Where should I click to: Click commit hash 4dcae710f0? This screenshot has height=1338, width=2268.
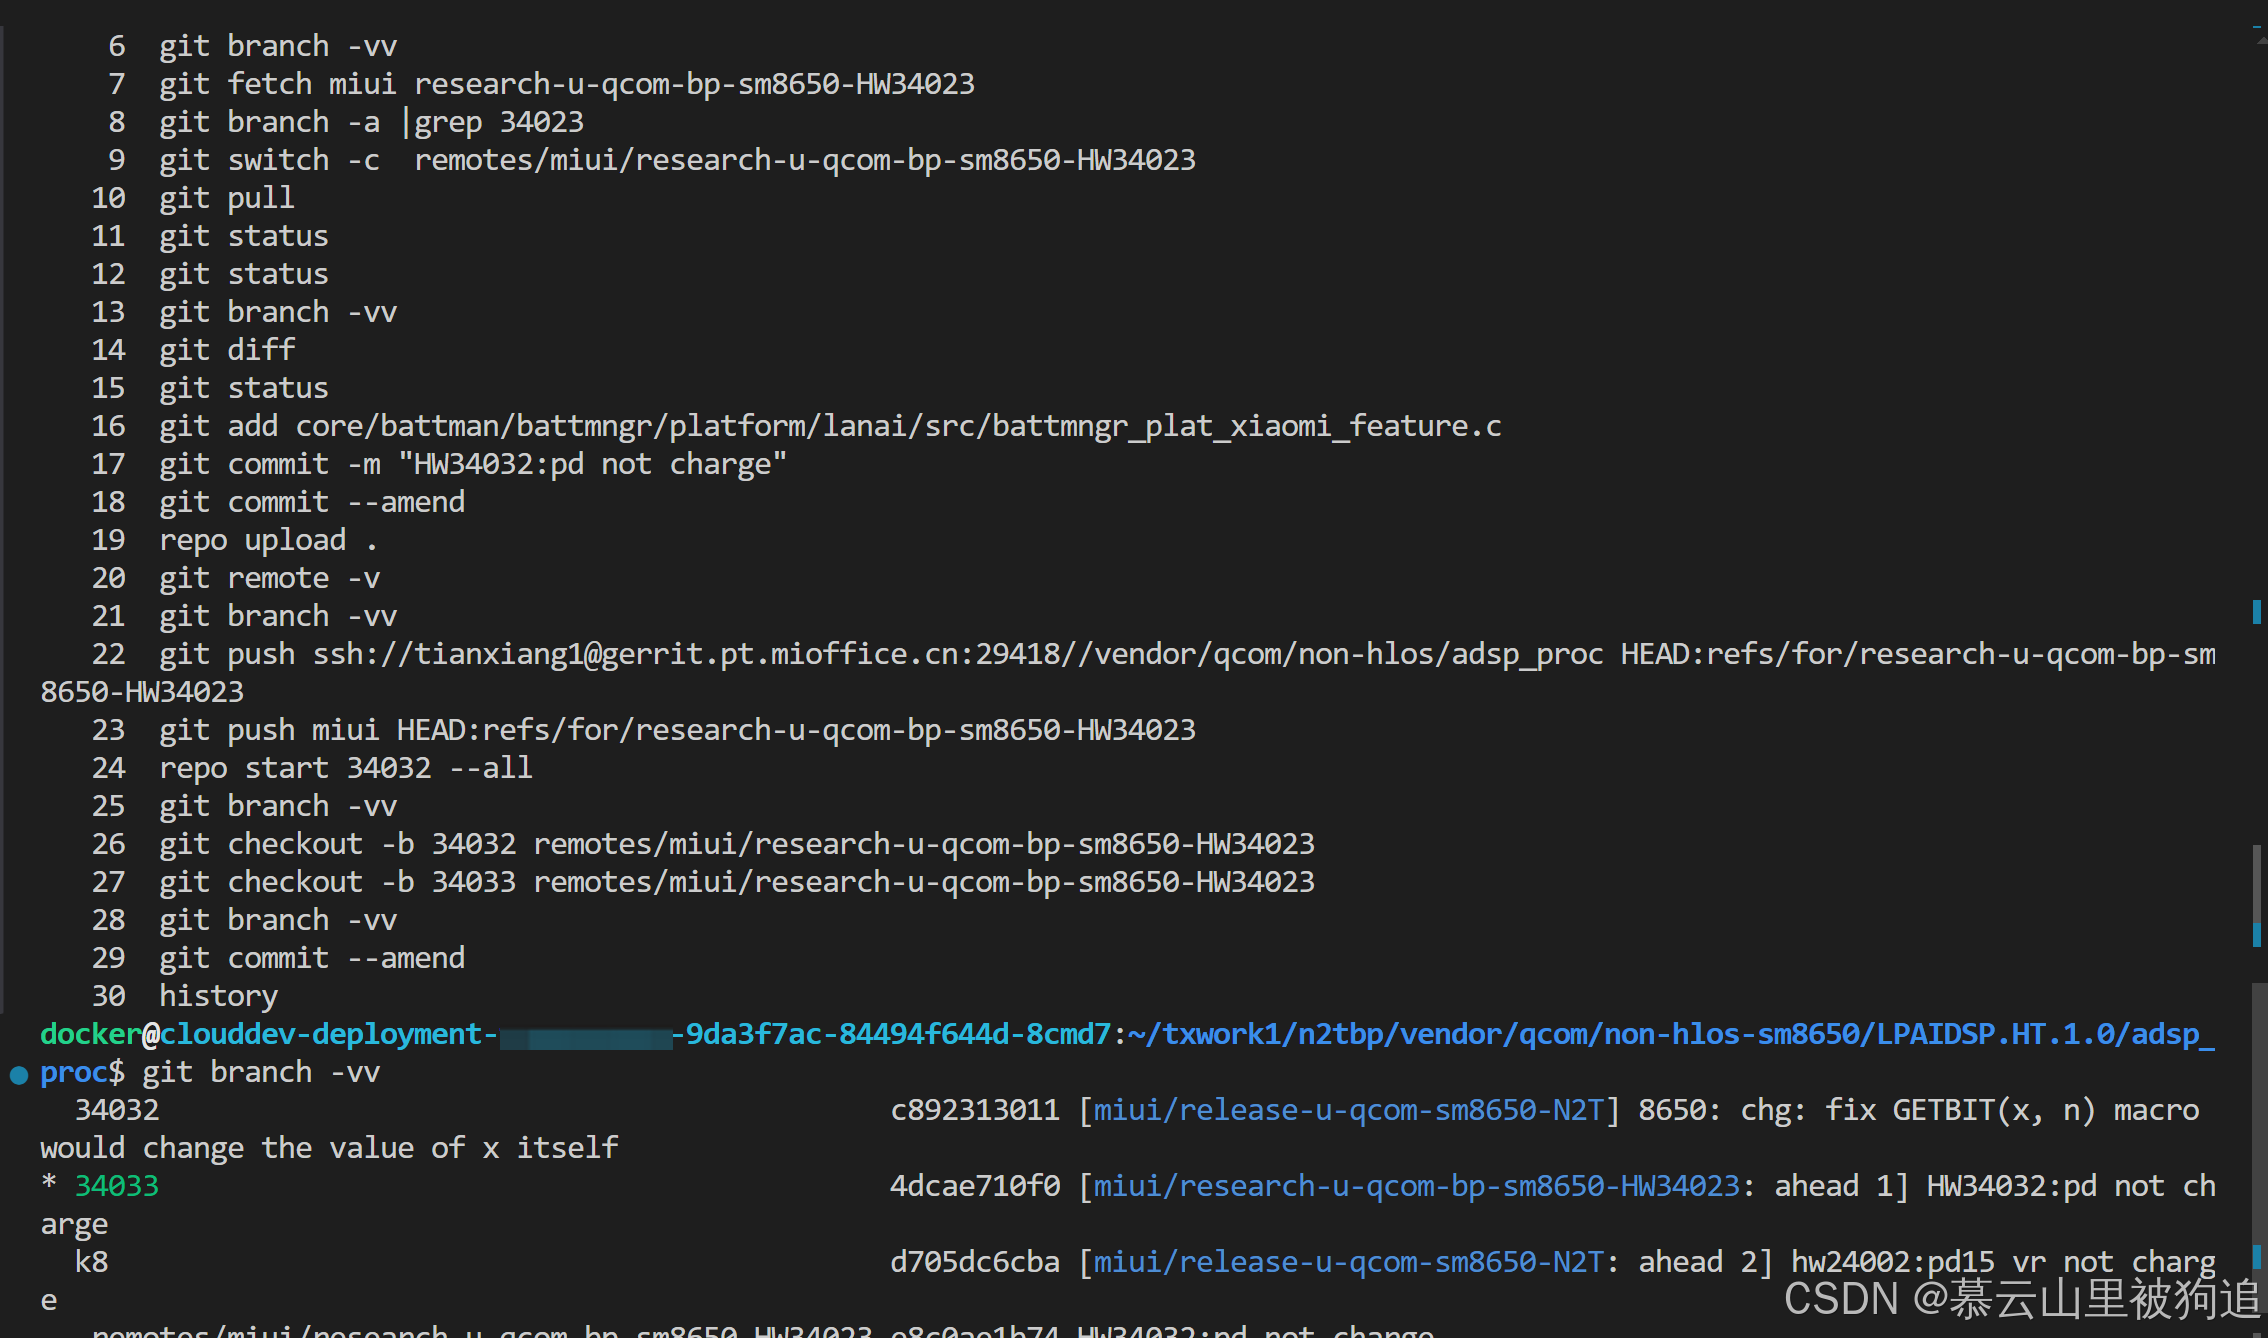[974, 1186]
